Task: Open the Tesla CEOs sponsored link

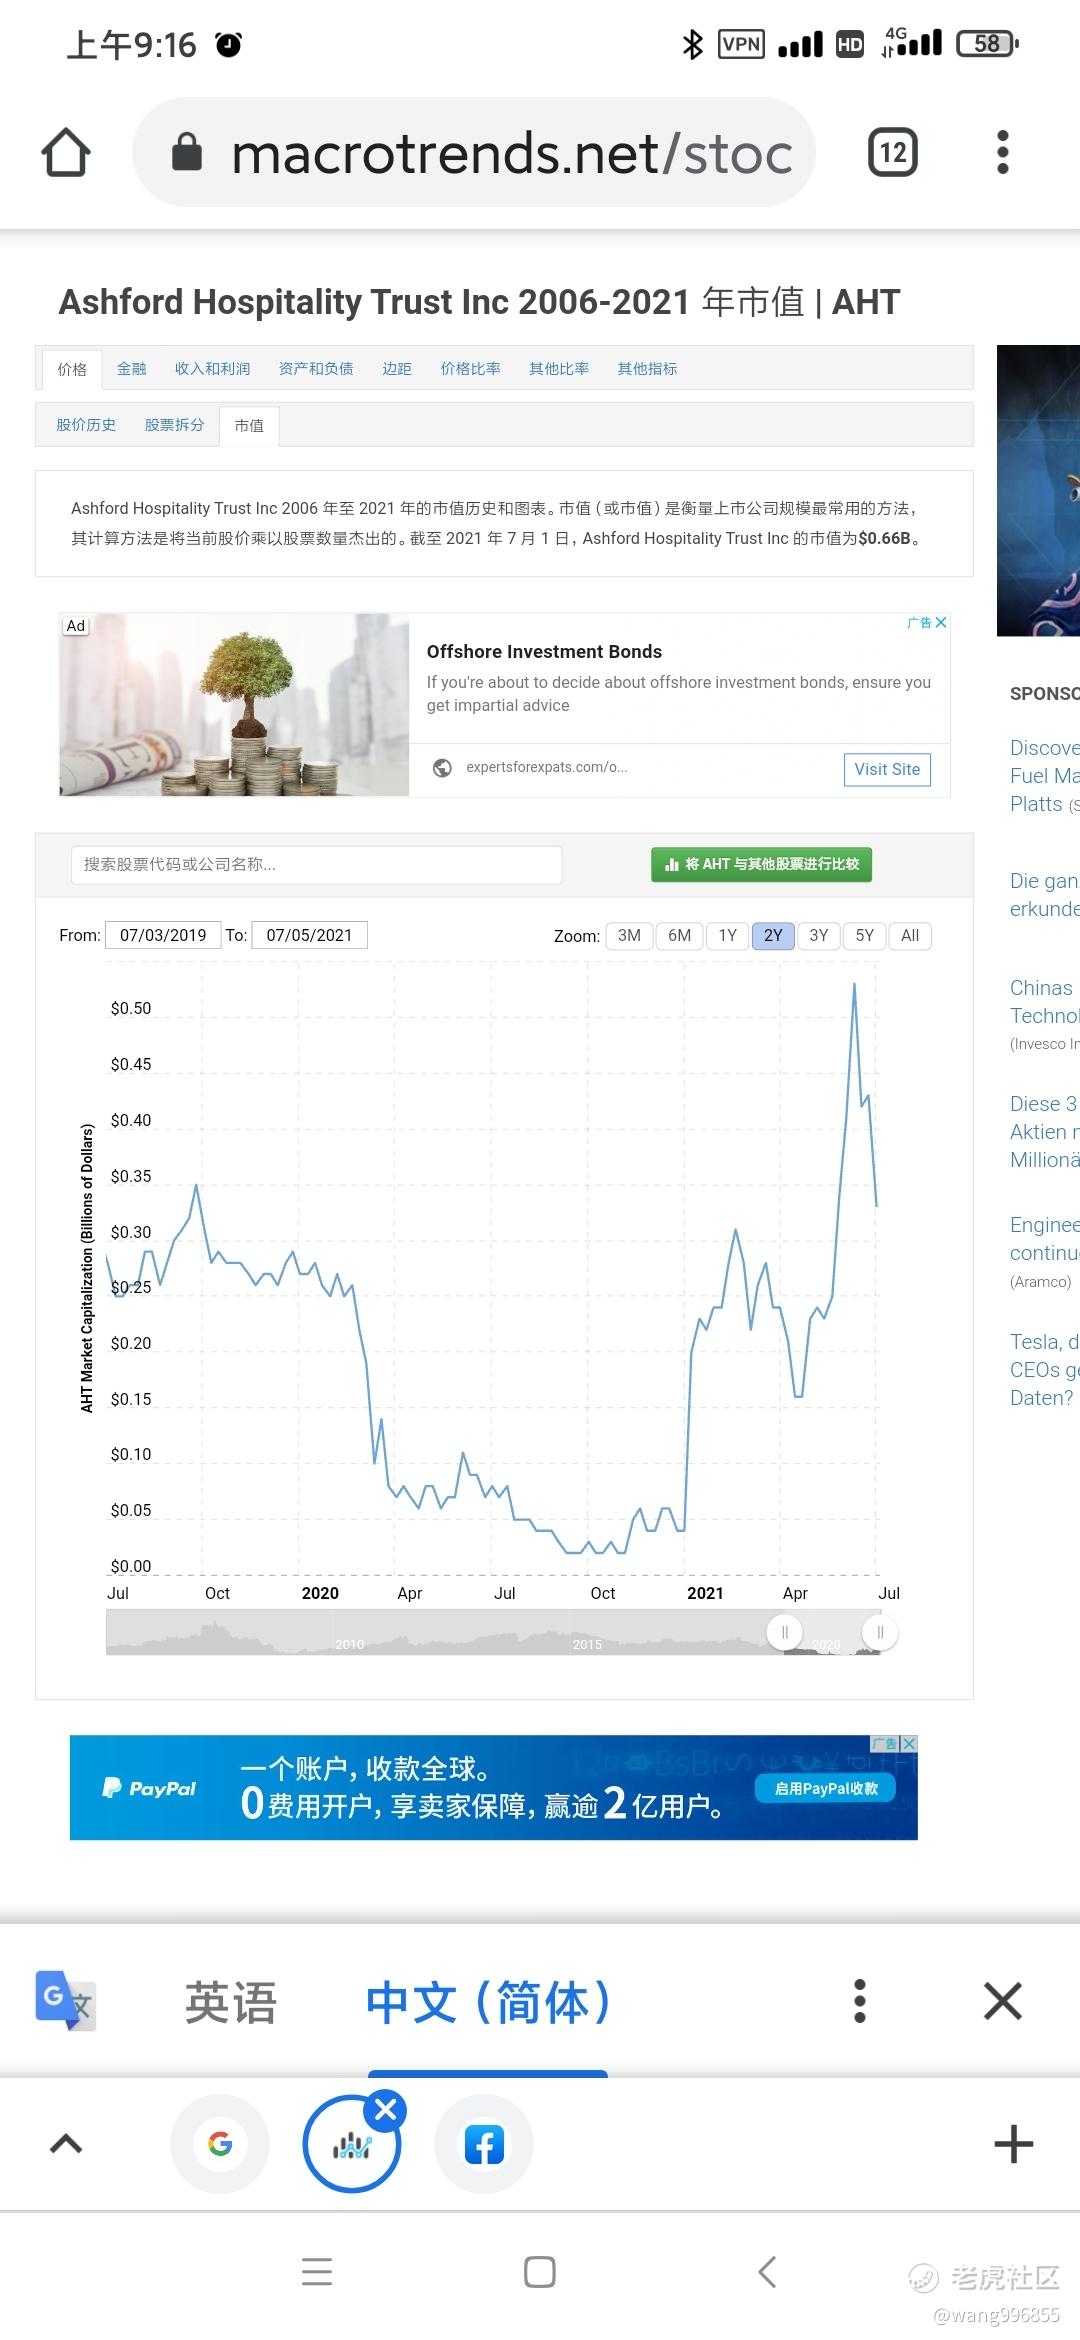Action: pos(1045,1370)
